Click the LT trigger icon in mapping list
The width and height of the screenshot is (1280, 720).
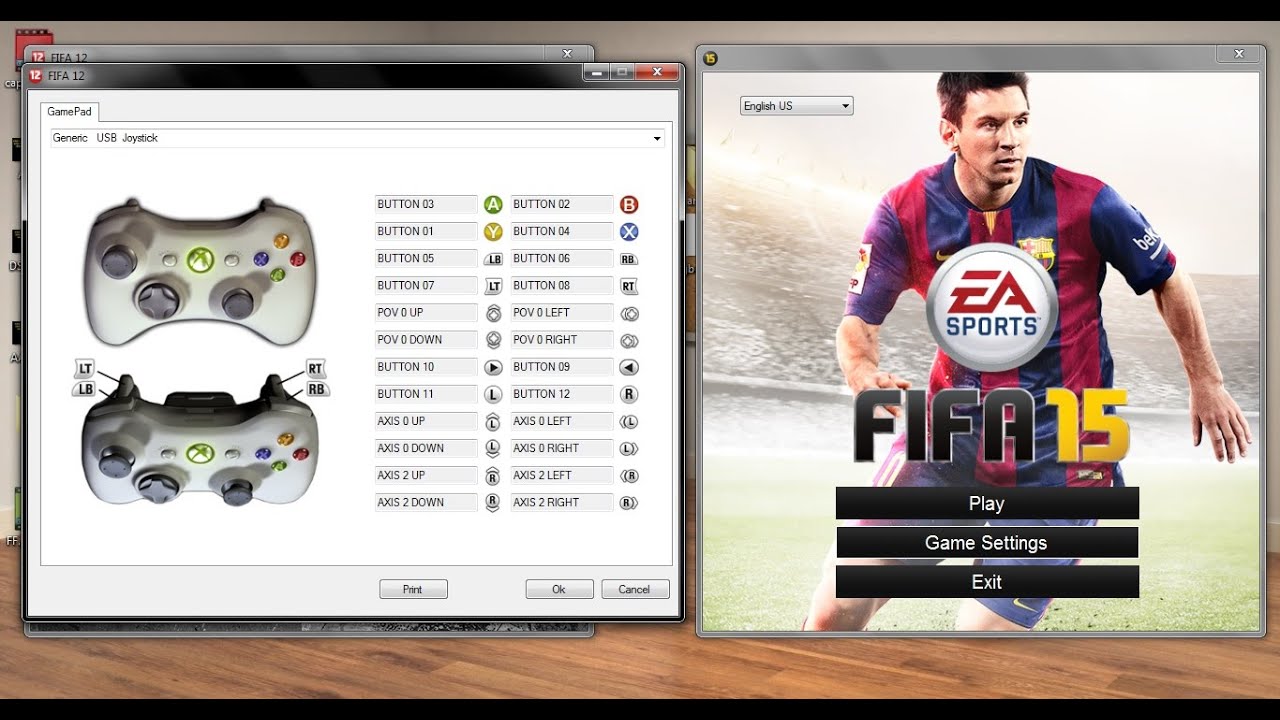click(493, 286)
